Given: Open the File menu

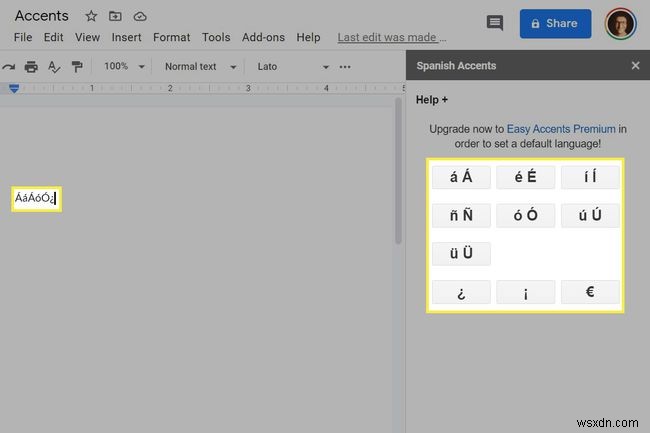Looking at the screenshot, I should [23, 37].
